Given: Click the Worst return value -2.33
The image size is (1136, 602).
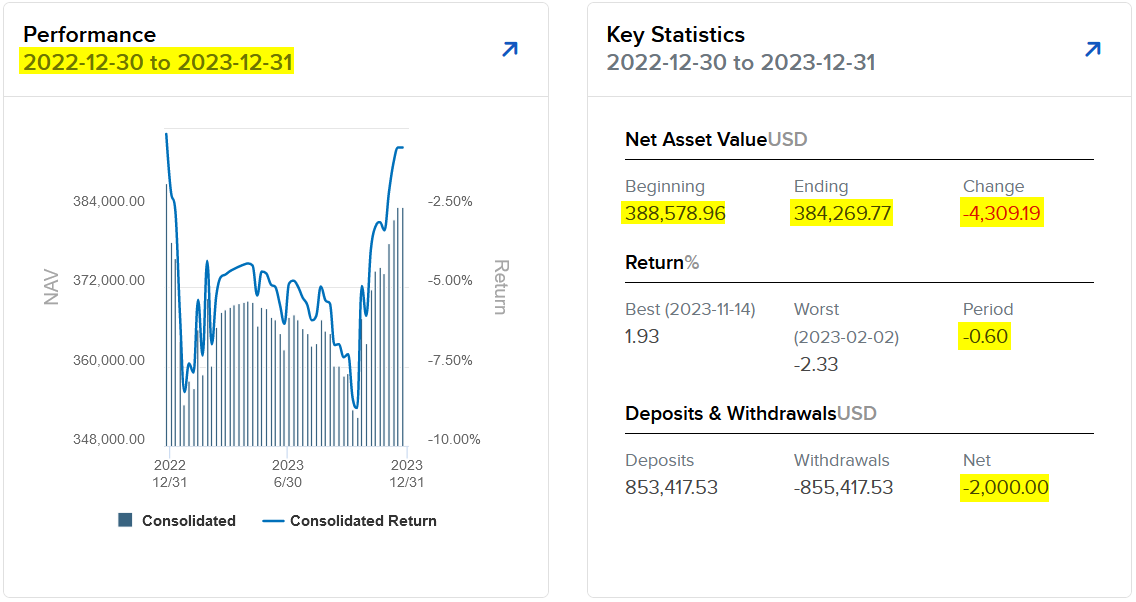Looking at the screenshot, I should click(x=816, y=364).
